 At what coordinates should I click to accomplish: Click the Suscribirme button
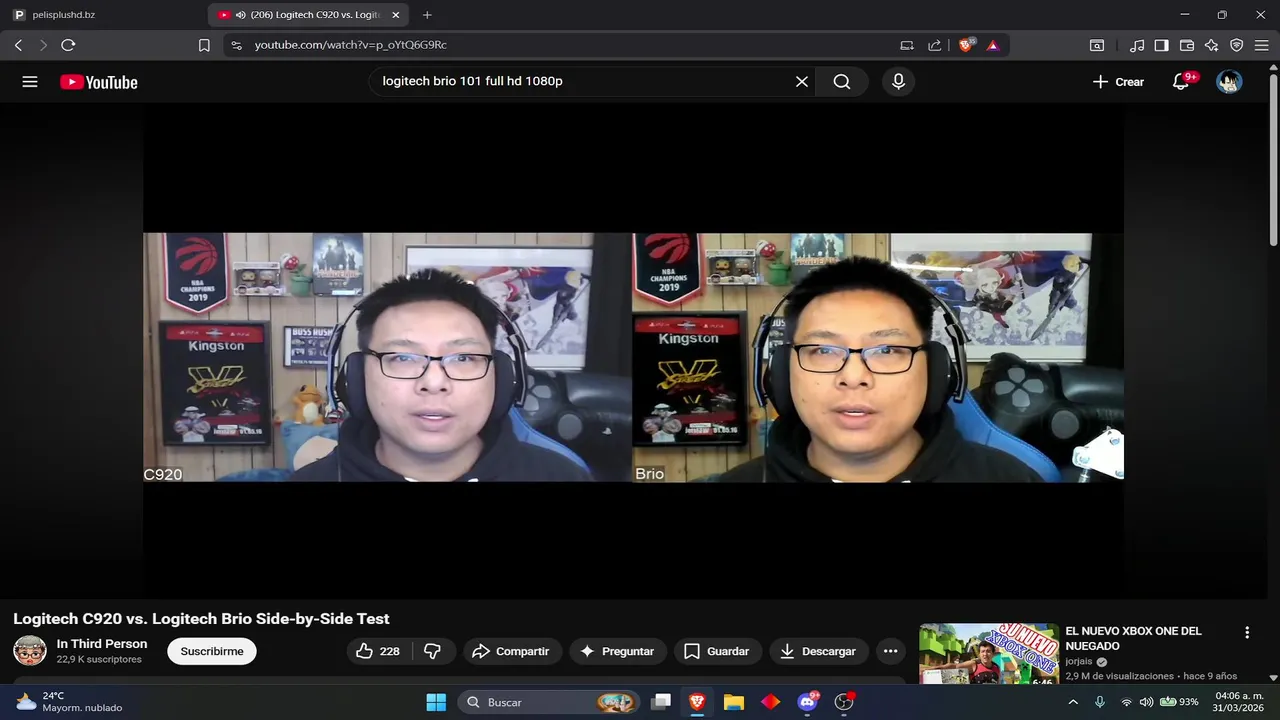tap(212, 651)
